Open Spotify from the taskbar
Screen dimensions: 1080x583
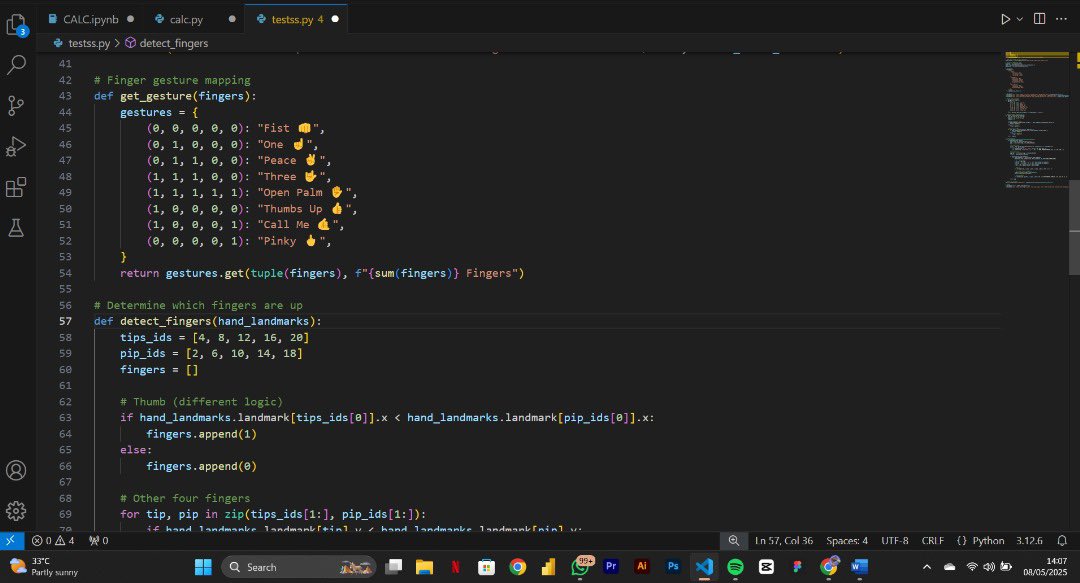pos(735,566)
